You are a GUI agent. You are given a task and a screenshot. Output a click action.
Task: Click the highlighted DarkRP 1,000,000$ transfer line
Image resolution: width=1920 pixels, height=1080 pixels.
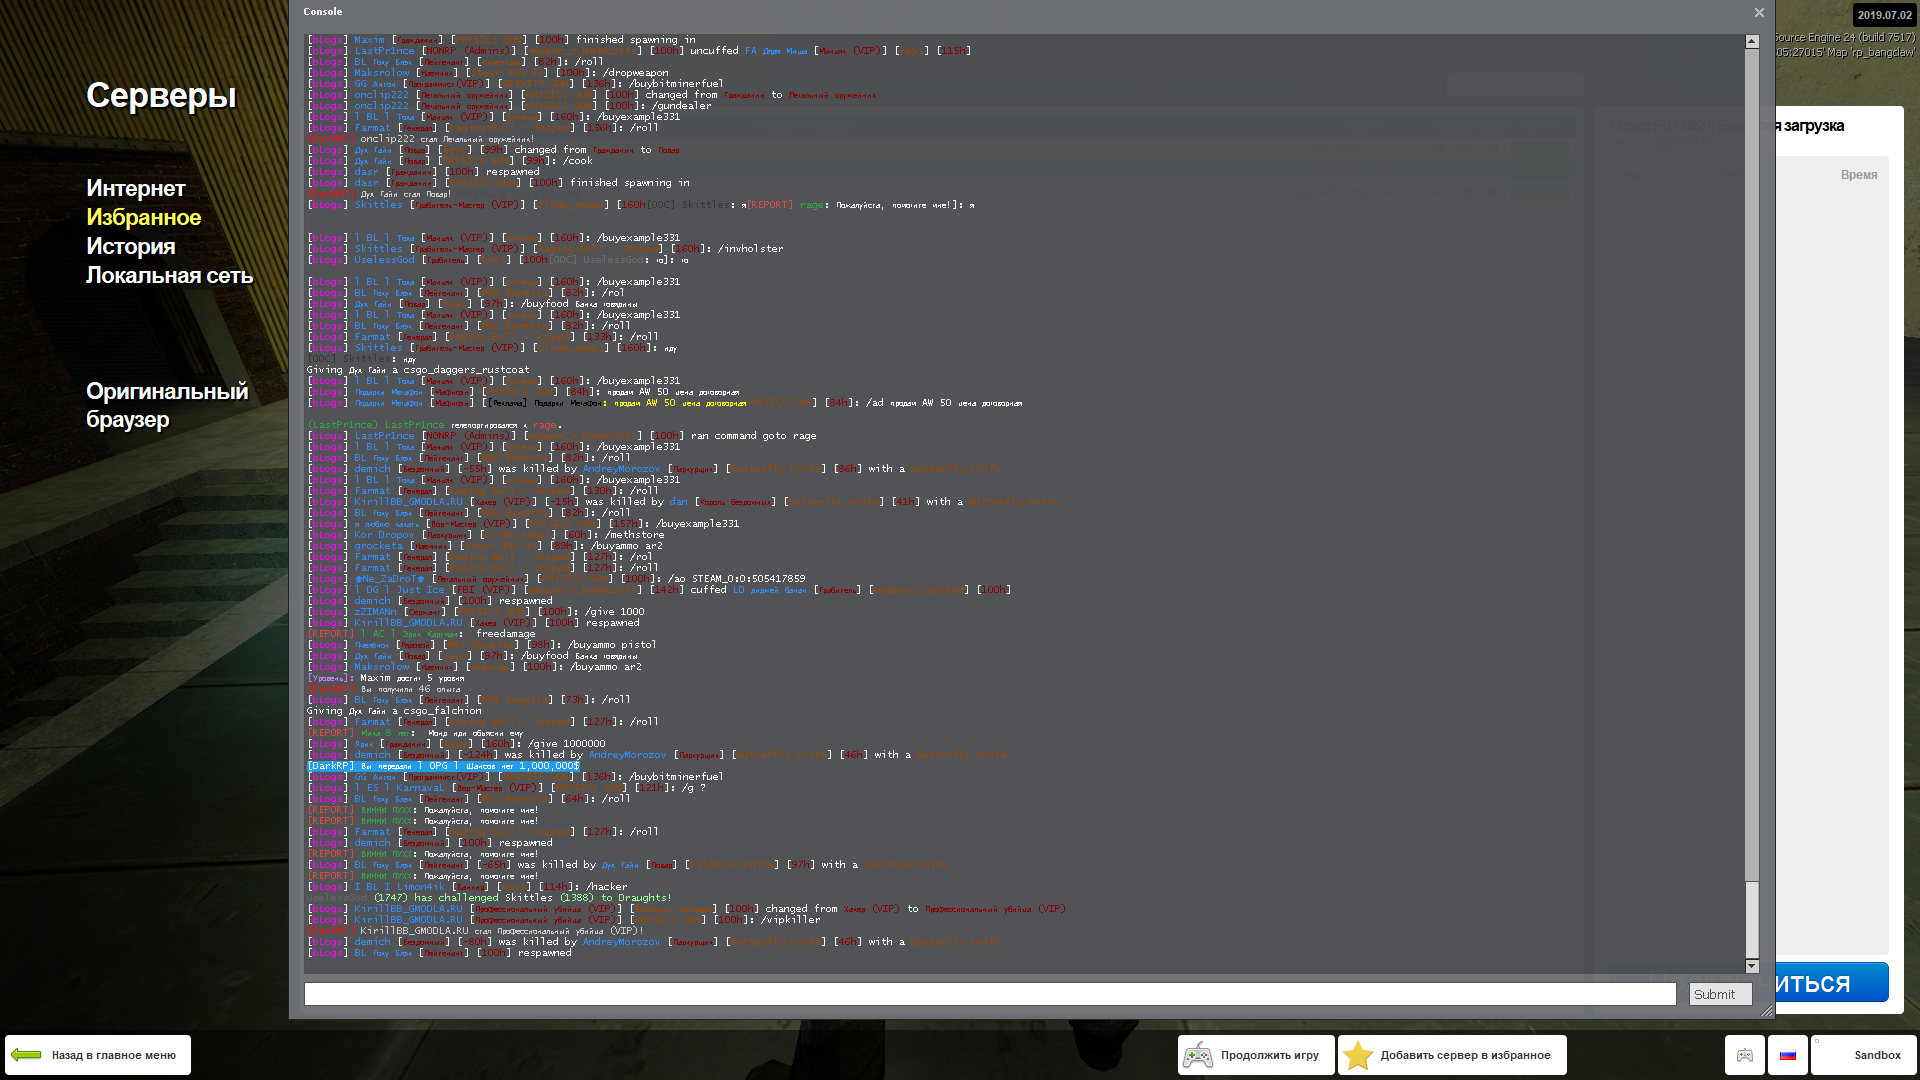[x=443, y=766]
